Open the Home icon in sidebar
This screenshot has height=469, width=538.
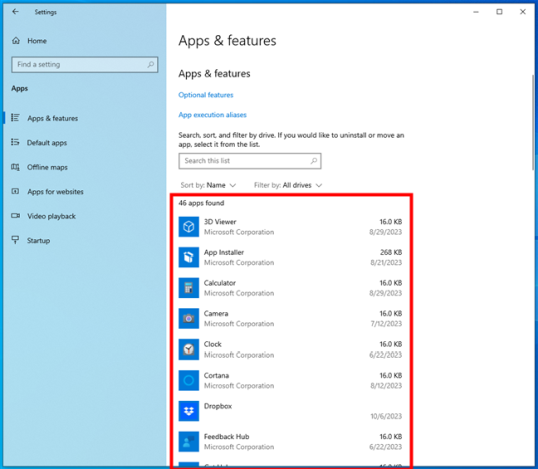click(16, 41)
